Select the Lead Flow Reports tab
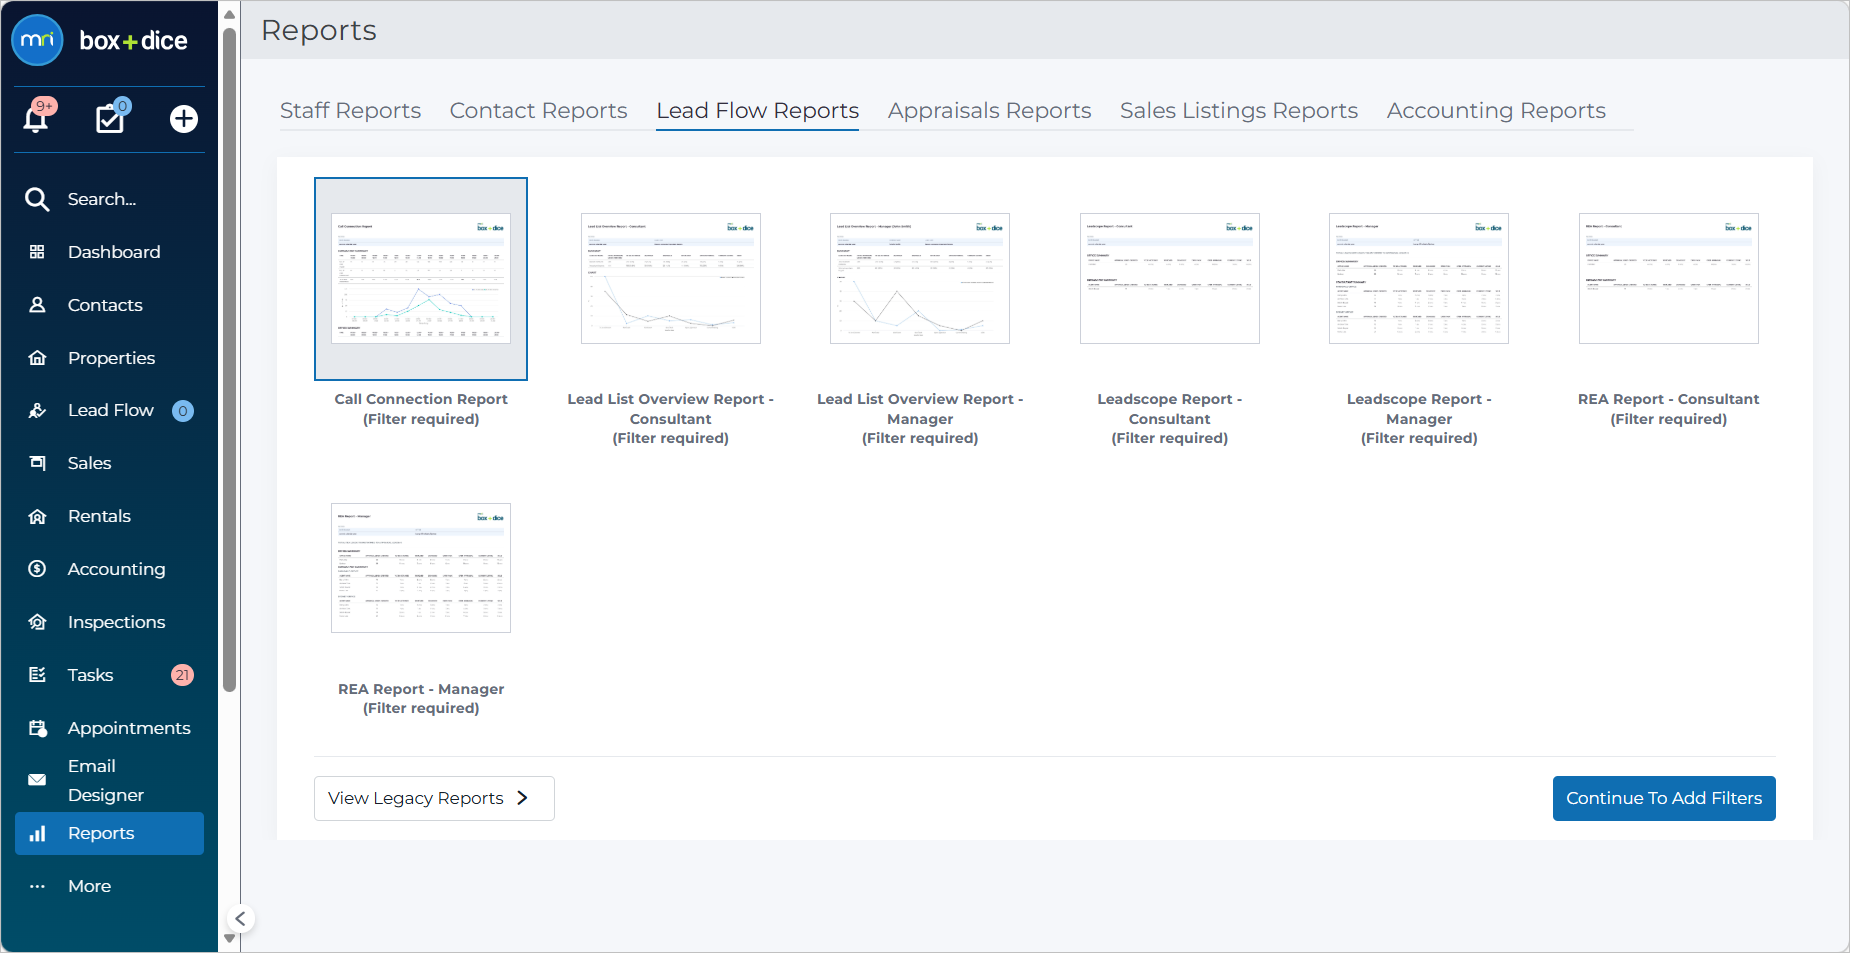This screenshot has width=1850, height=953. pos(757,111)
